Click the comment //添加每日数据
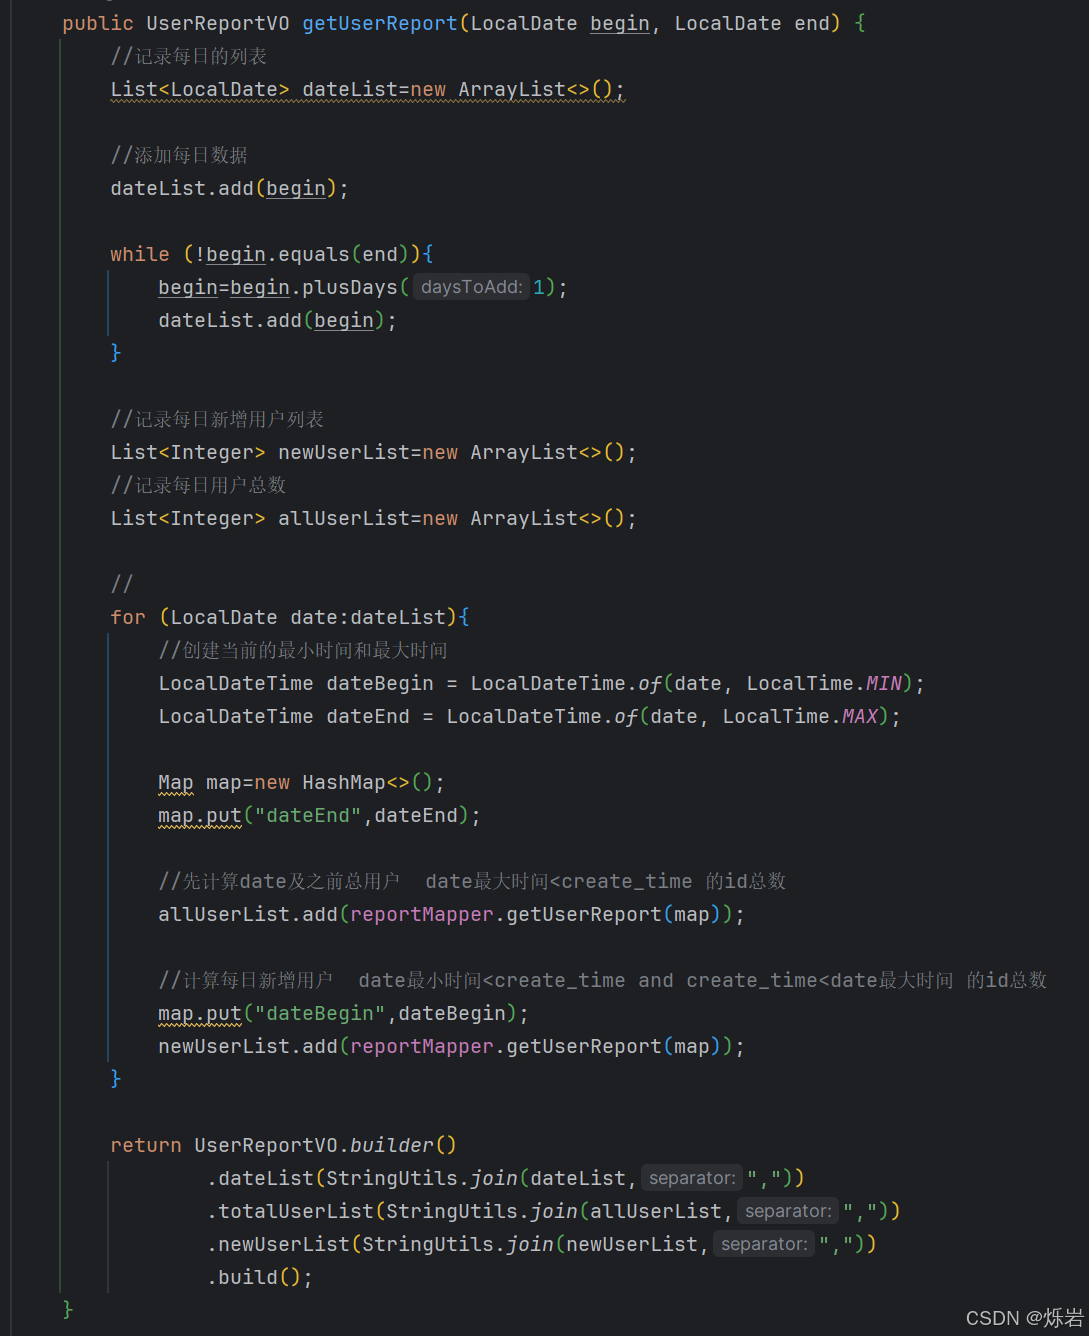 (x=179, y=155)
